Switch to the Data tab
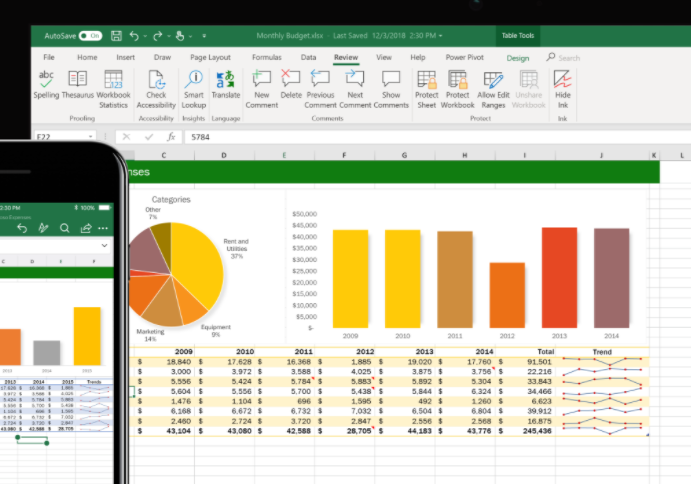This screenshot has height=484, width=691. click(x=308, y=57)
